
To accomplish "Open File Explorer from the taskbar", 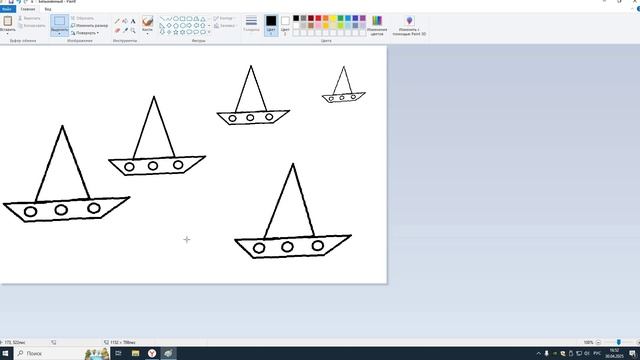I will [136, 353].
